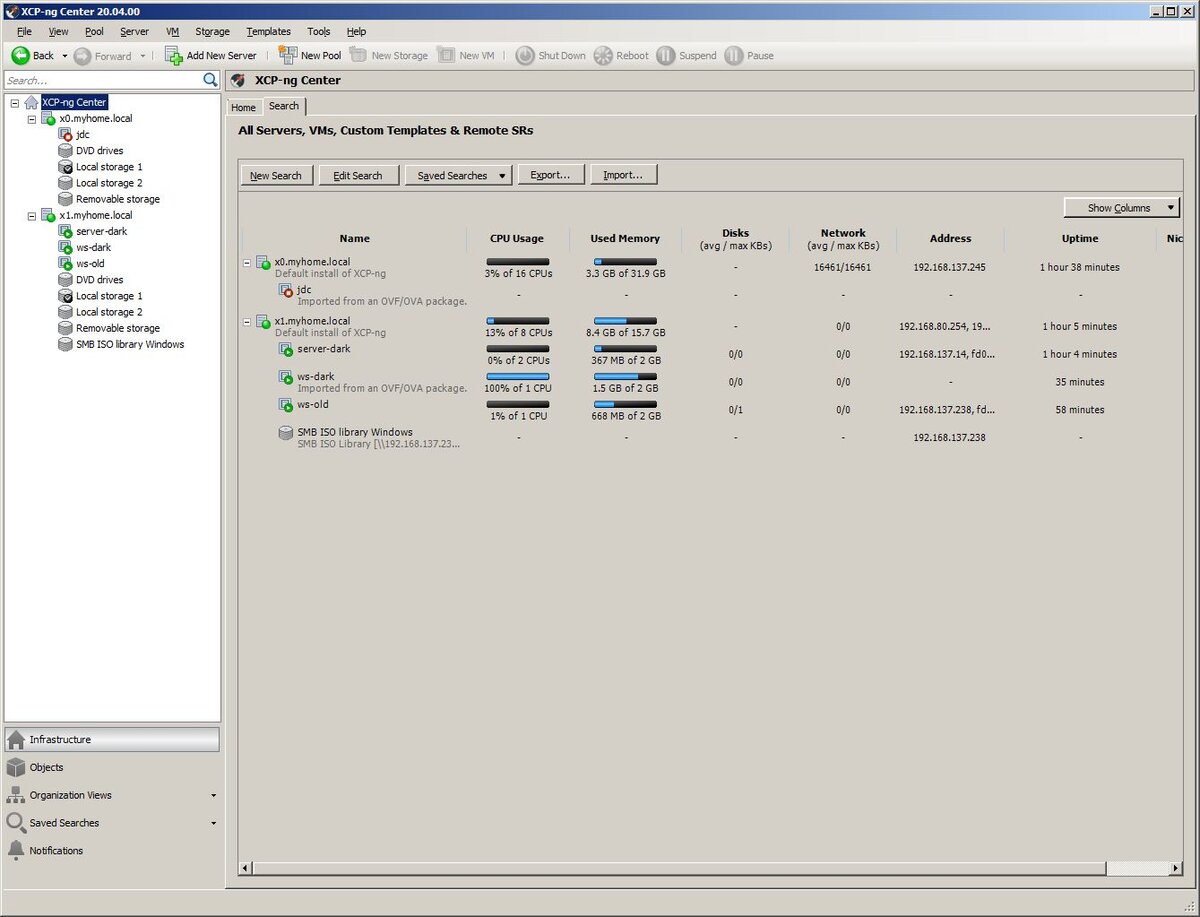Click the Suspend toolbar icon
Viewport: 1200px width, 917px height.
coord(666,55)
